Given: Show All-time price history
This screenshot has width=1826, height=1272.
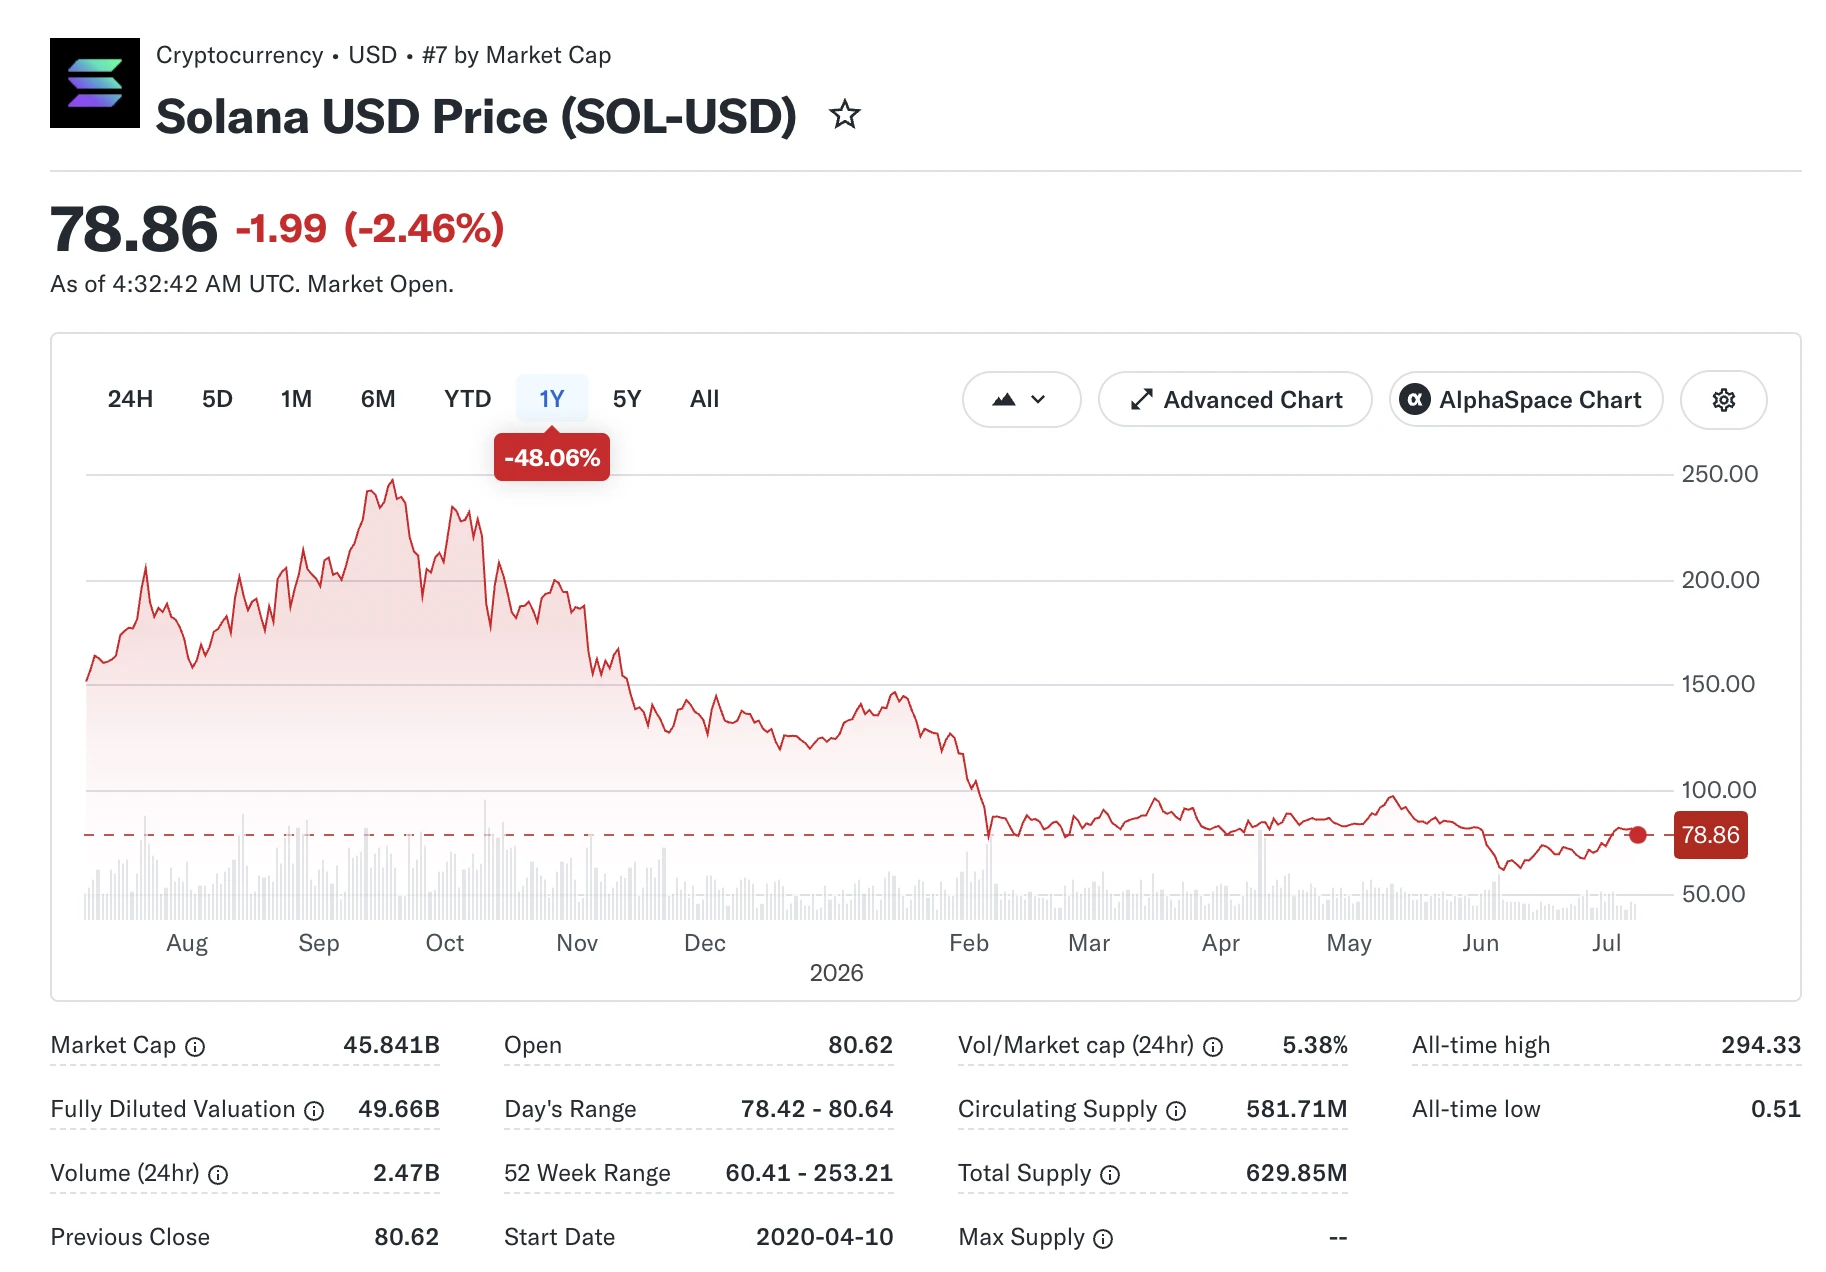Looking at the screenshot, I should [x=704, y=399].
